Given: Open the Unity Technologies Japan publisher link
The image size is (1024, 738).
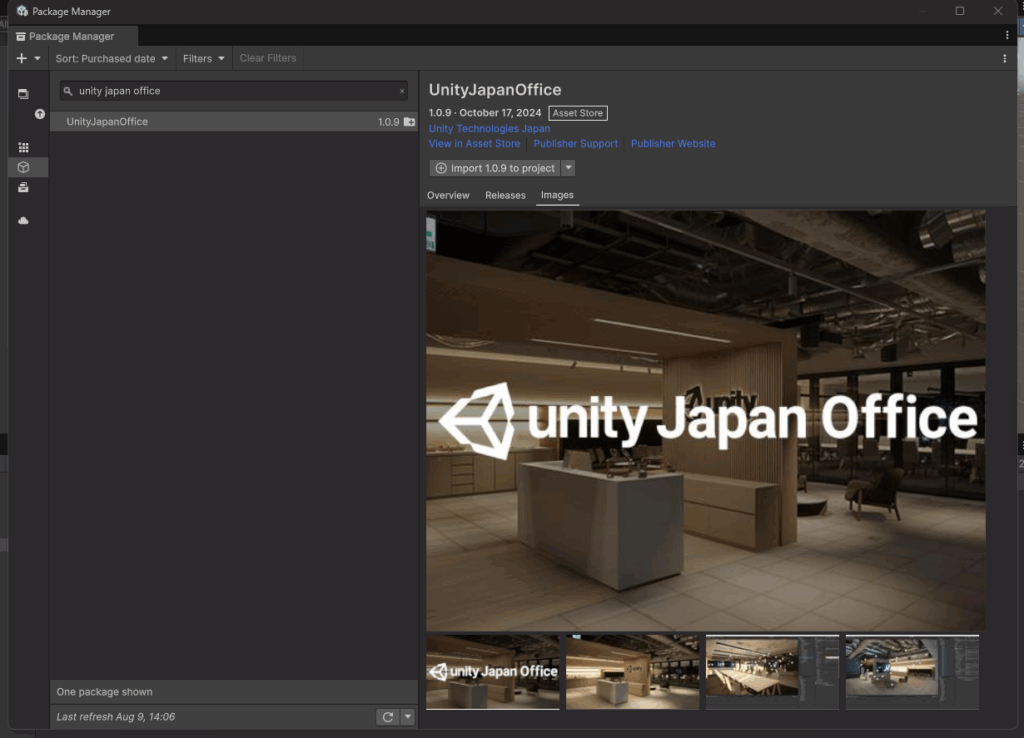Looking at the screenshot, I should click(x=489, y=129).
